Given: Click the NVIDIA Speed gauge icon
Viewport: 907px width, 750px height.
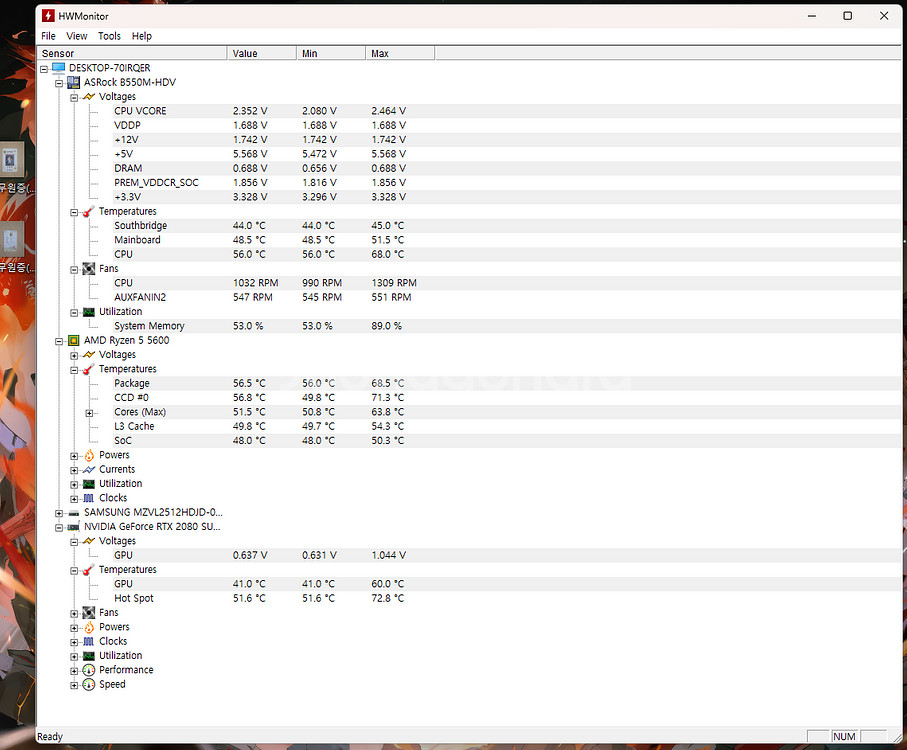Looking at the screenshot, I should coord(89,684).
